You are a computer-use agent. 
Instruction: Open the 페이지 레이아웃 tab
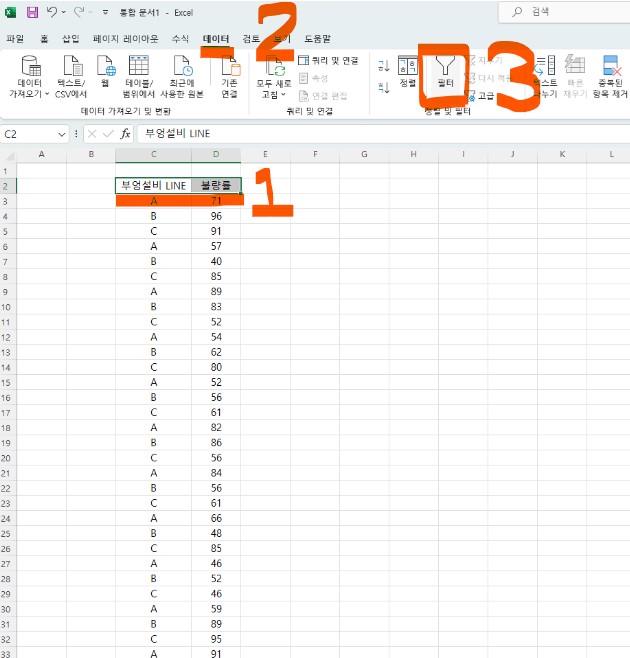coord(125,39)
